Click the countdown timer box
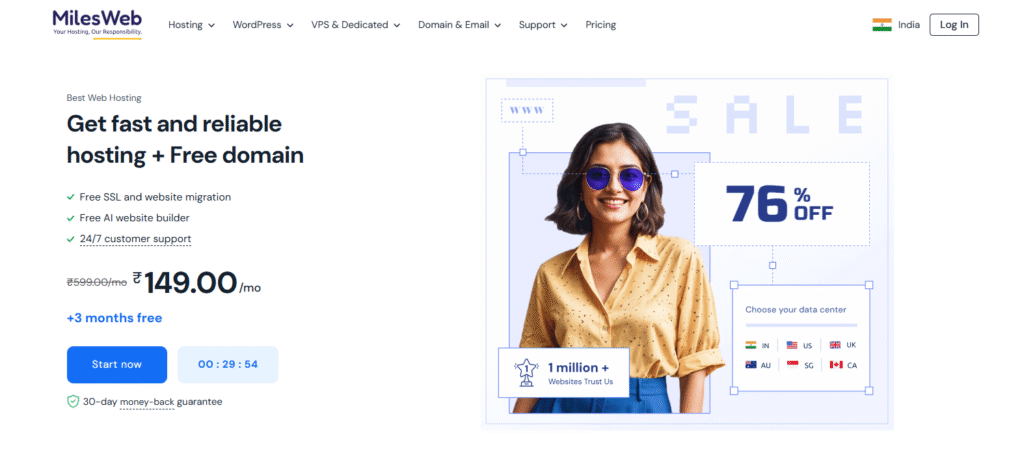 pos(228,364)
